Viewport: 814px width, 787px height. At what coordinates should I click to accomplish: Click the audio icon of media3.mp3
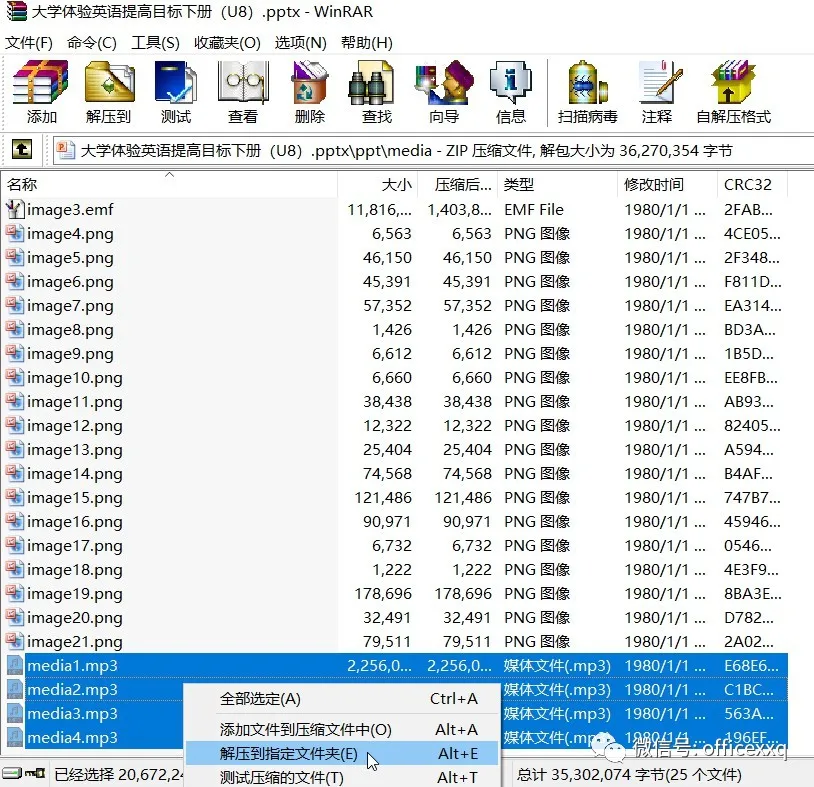15,713
